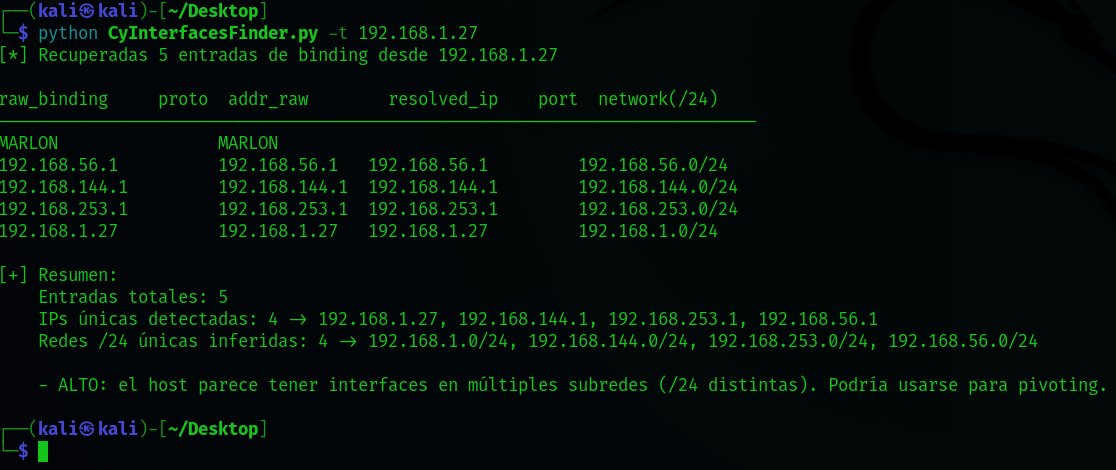Image resolution: width=1116 pixels, height=470 pixels.
Task: Click the port column header
Action: [558, 99]
